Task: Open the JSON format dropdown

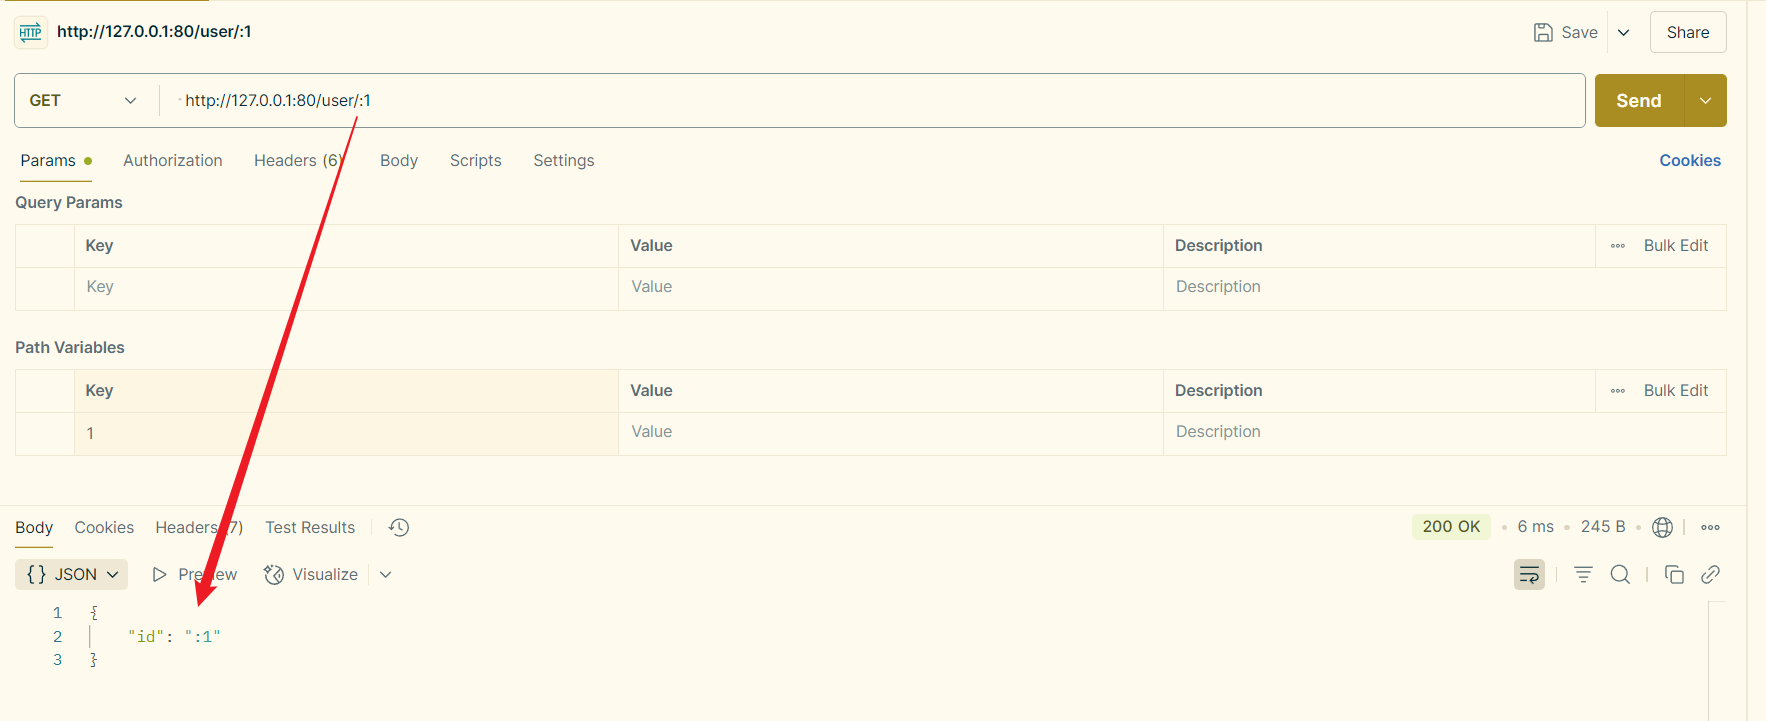Action: [72, 574]
